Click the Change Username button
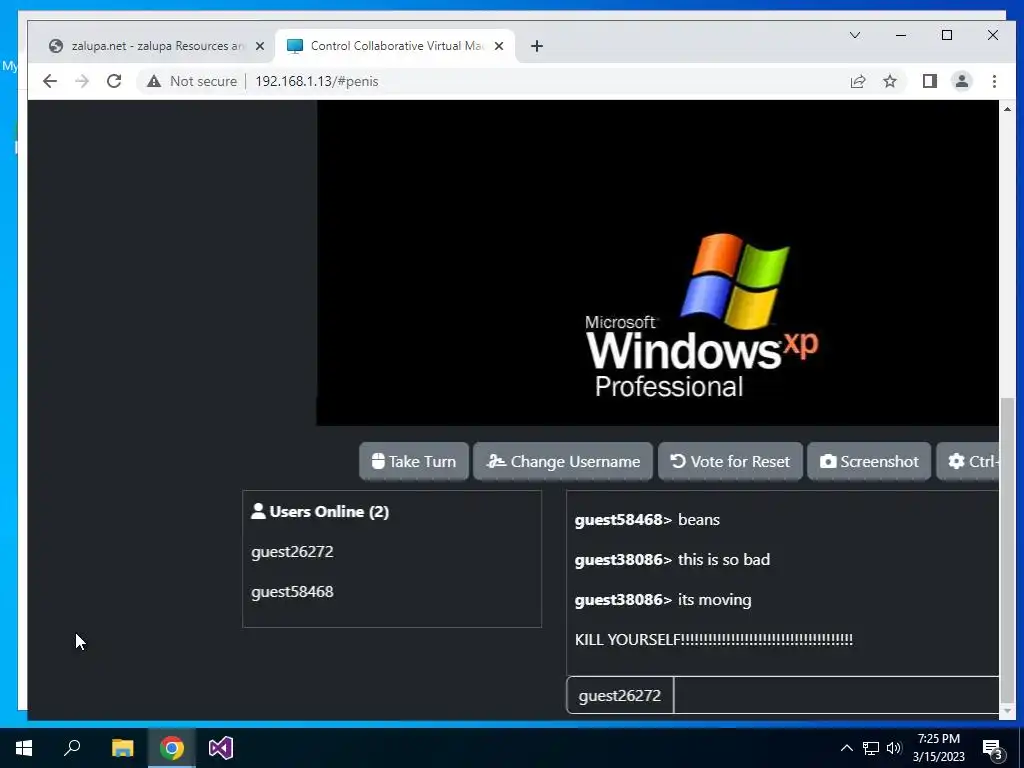This screenshot has width=1024, height=768. (562, 461)
